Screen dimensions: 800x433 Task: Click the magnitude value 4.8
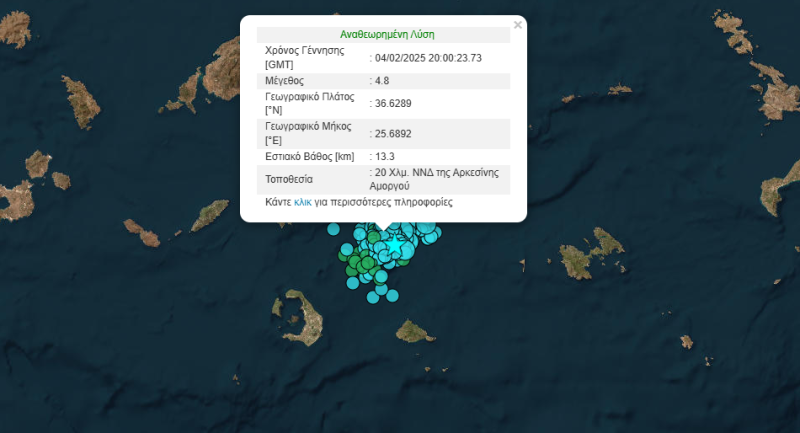click(x=383, y=80)
